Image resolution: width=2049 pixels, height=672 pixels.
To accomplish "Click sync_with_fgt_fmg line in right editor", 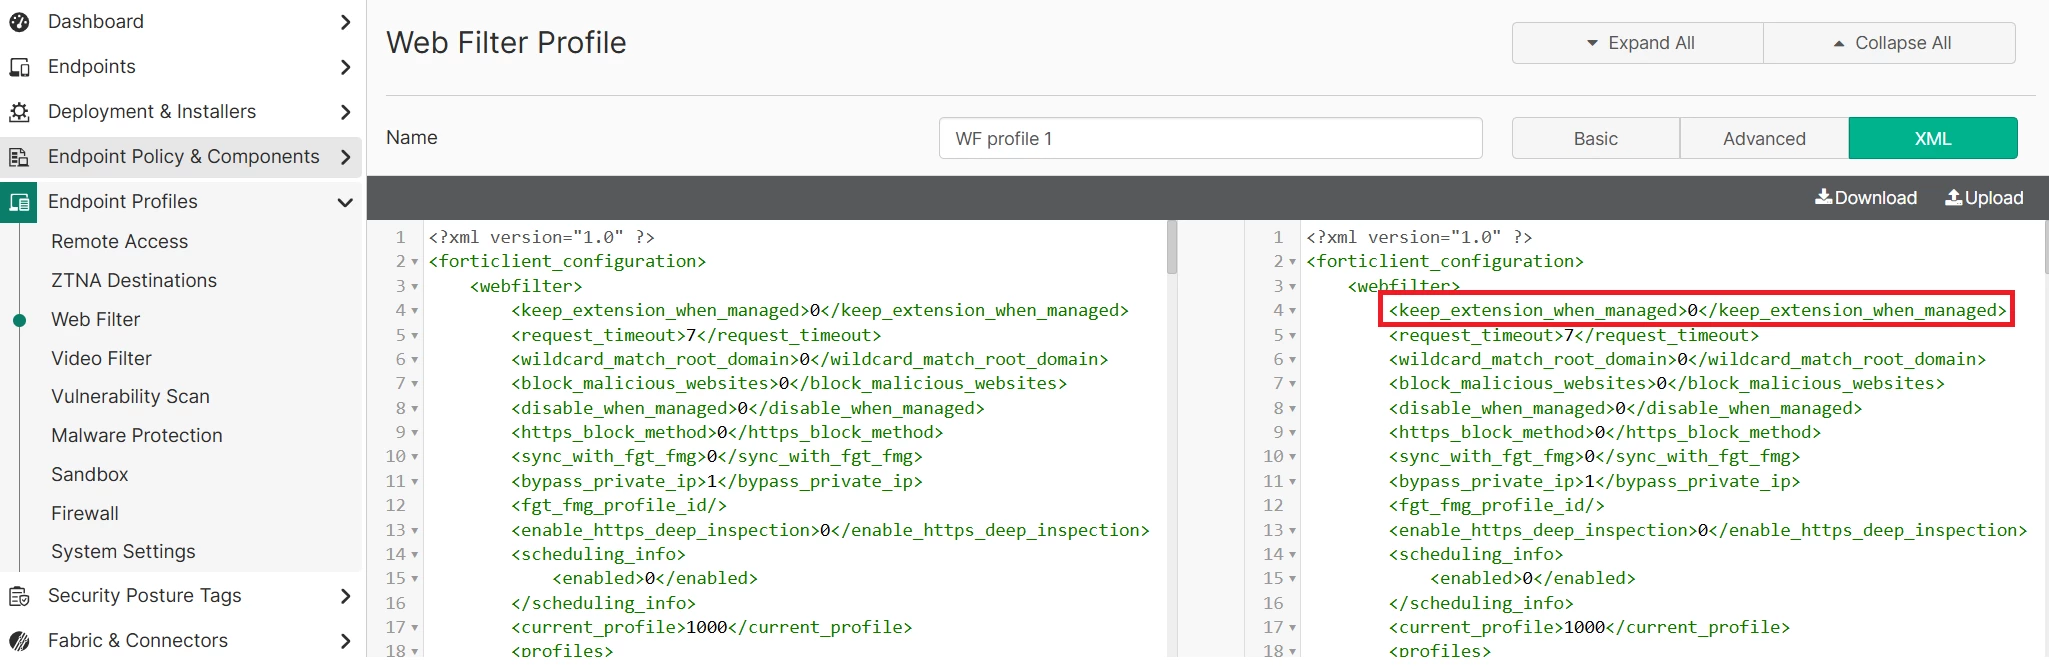I will pyautogui.click(x=1594, y=457).
